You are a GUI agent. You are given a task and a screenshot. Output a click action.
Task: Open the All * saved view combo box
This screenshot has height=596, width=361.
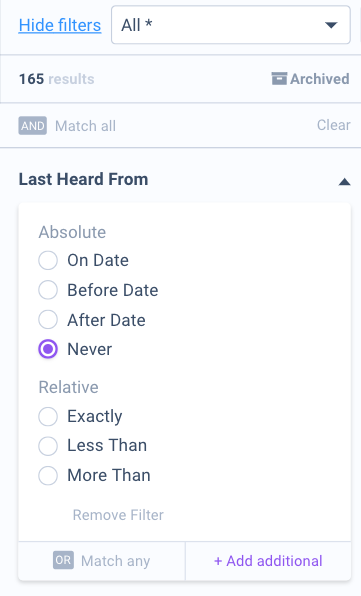(x=231, y=25)
